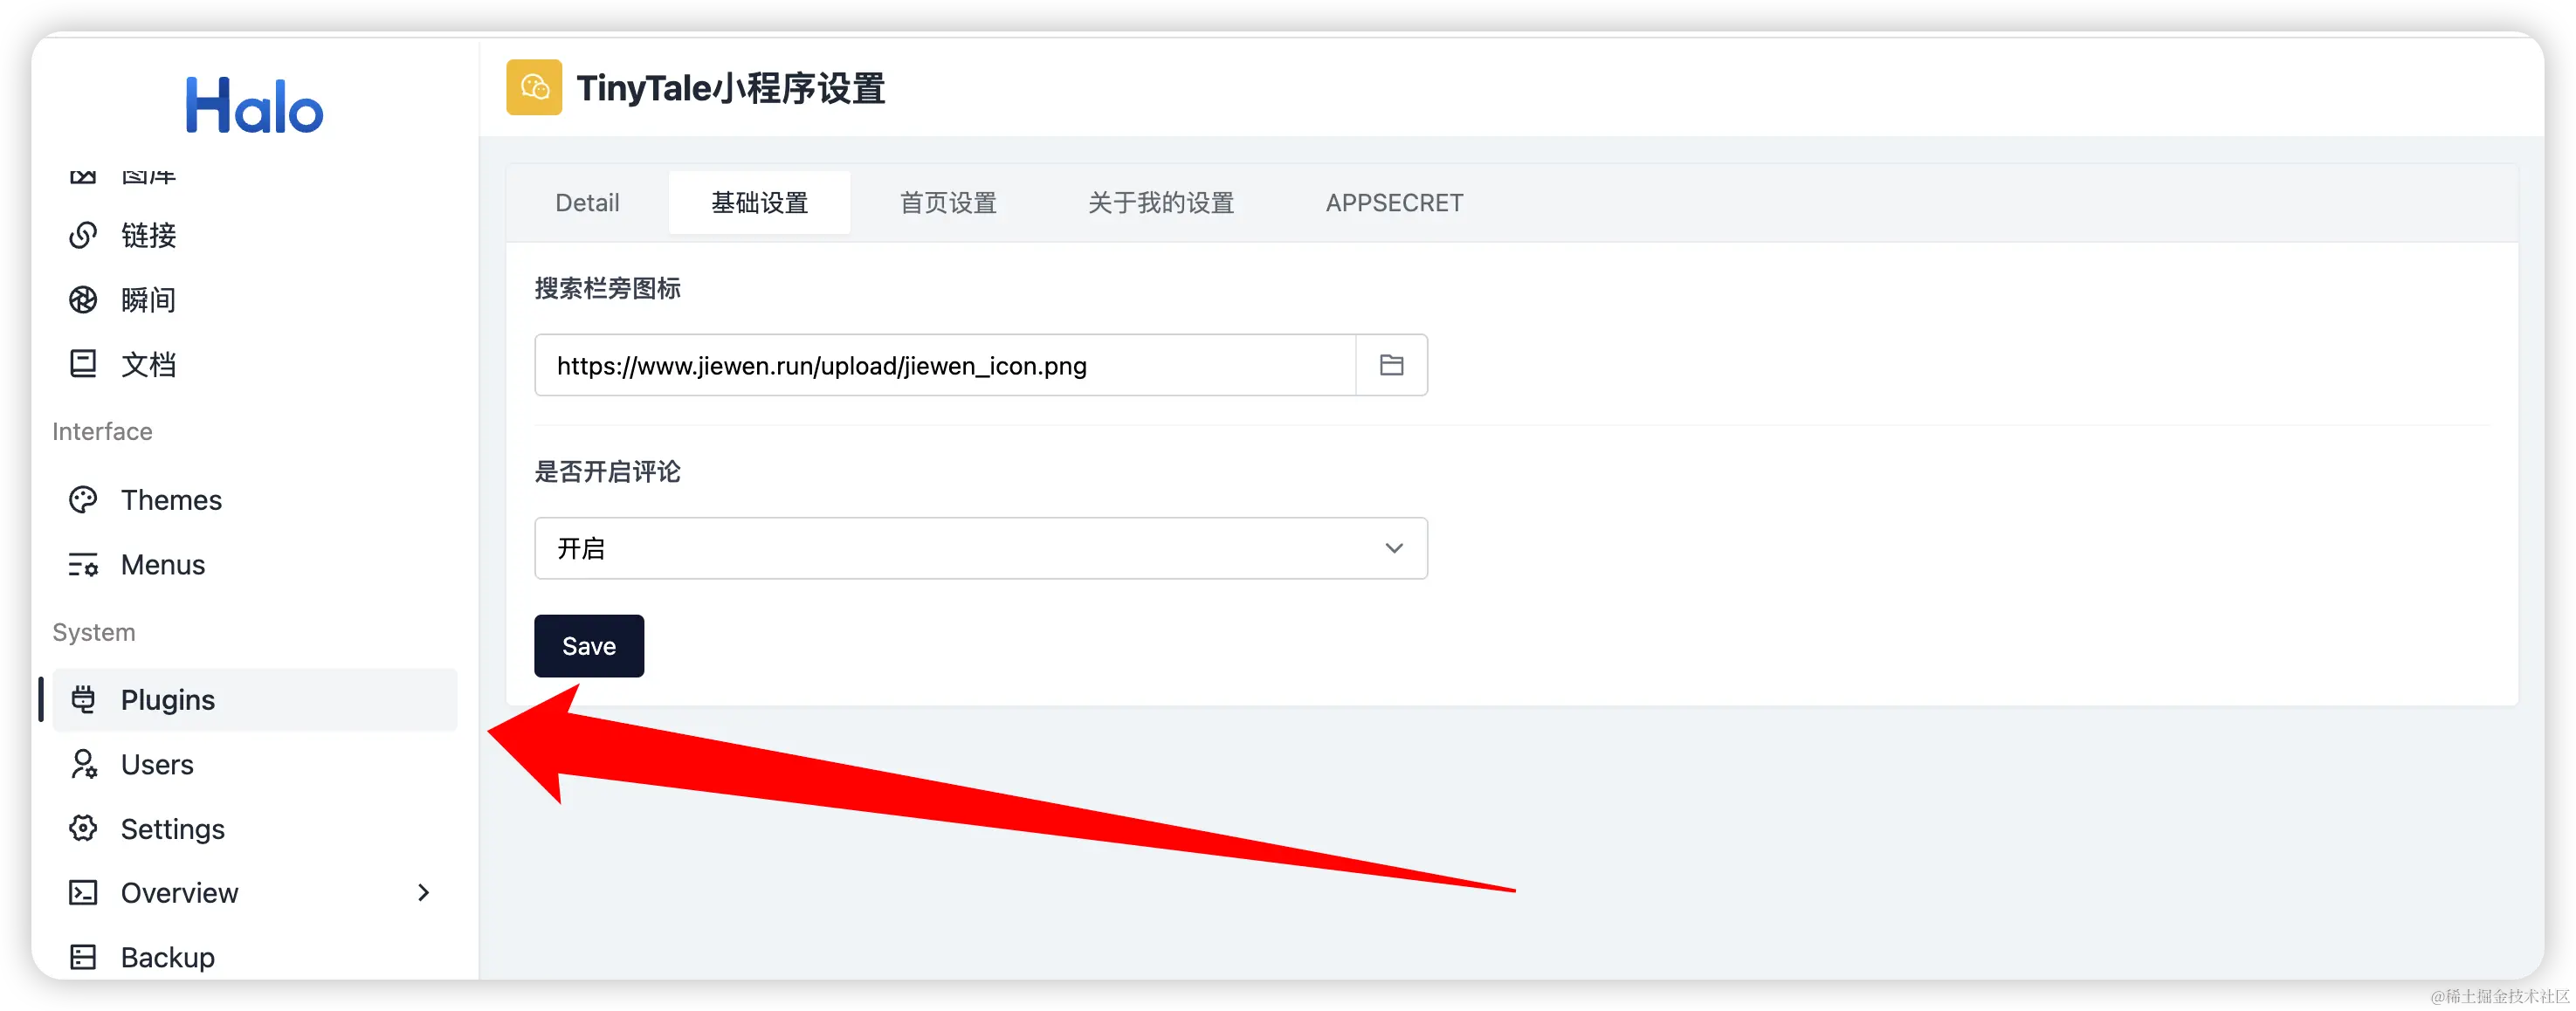Image resolution: width=2576 pixels, height=1011 pixels.
Task: Switch to the 首页设置 tab
Action: click(x=948, y=203)
